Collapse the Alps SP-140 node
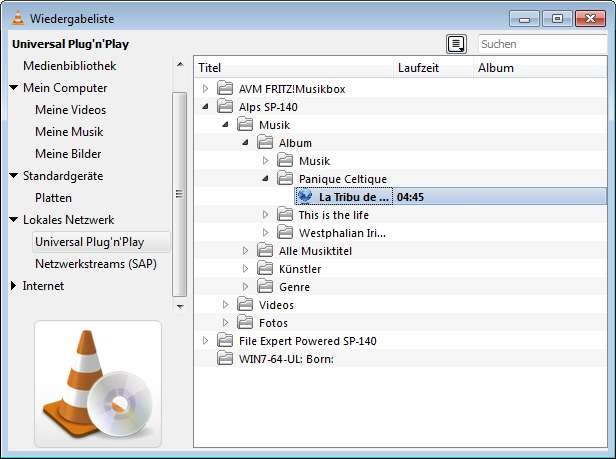Screen dimensions: 616x459 [205, 106]
